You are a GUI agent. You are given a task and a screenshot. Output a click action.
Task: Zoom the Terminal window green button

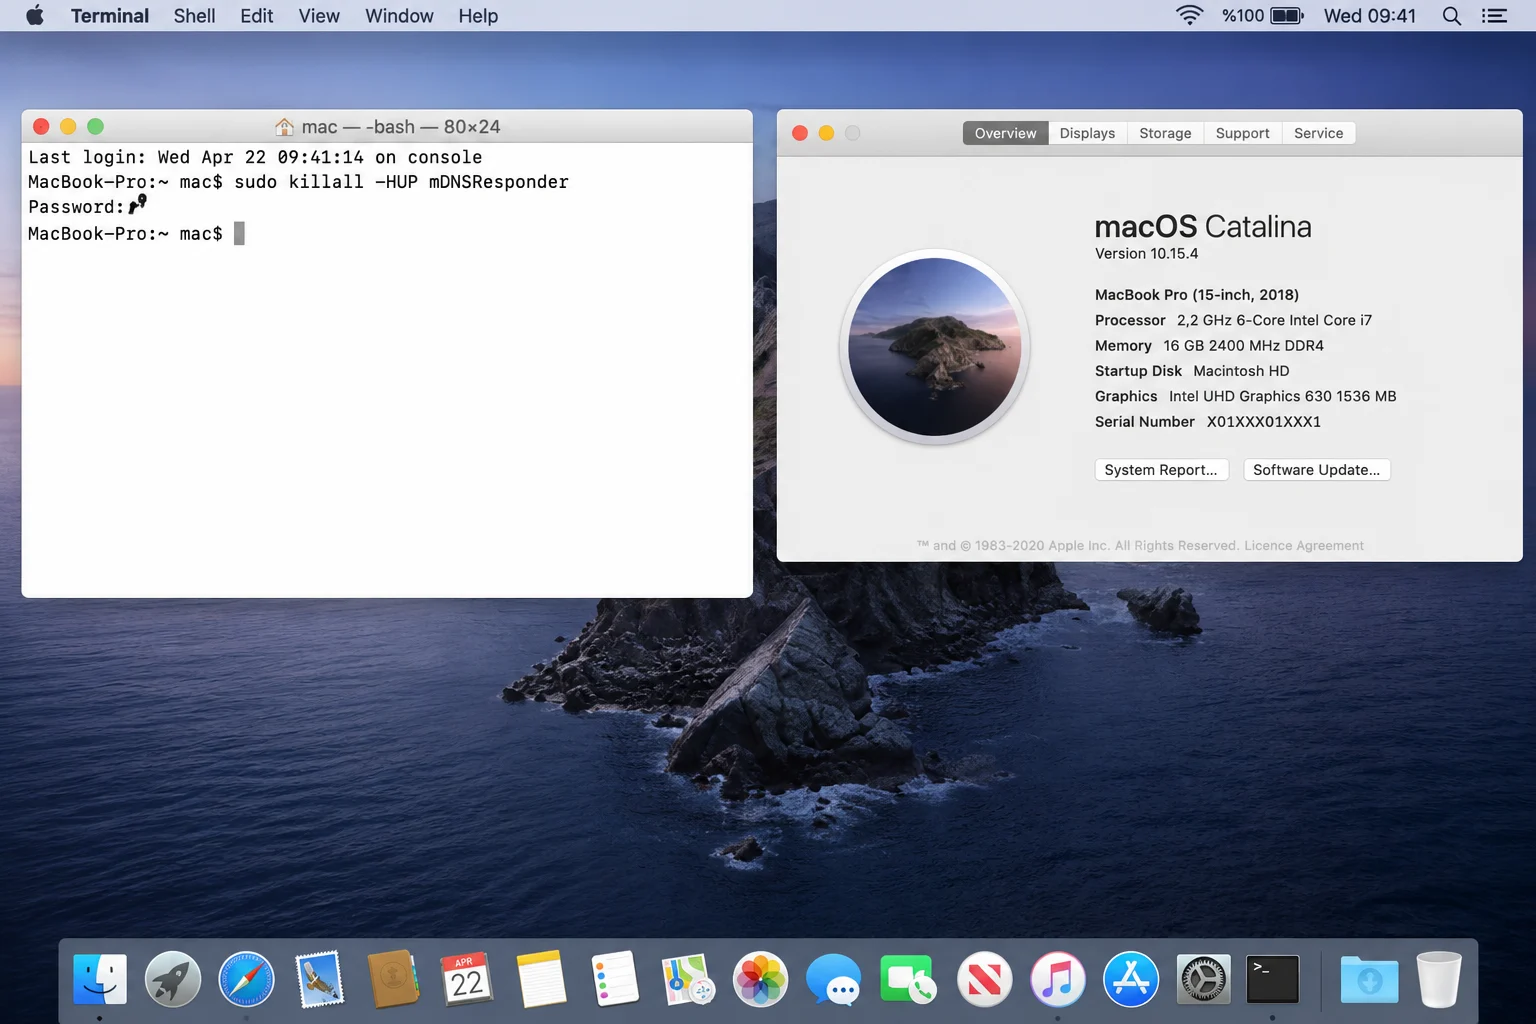pyautogui.click(x=95, y=126)
